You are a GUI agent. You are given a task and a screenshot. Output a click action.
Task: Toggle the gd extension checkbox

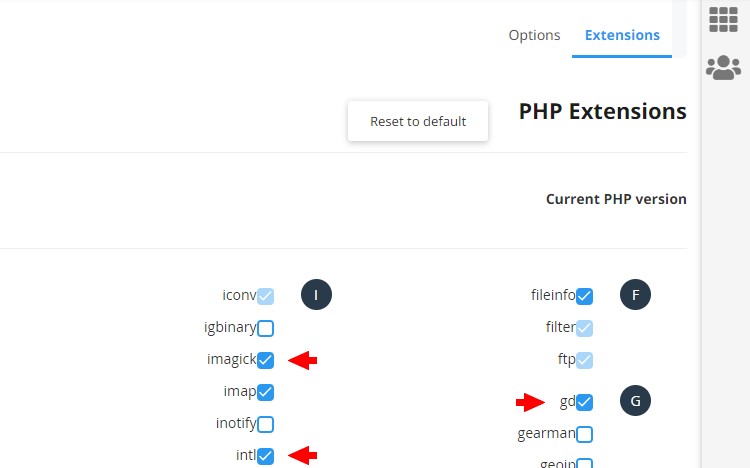point(585,402)
